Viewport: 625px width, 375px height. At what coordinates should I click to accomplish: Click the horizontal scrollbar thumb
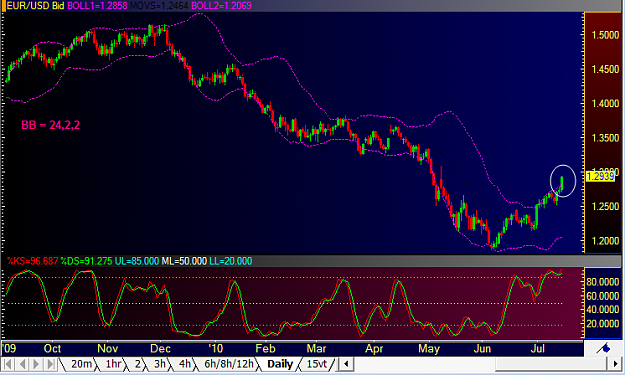pos(552,363)
